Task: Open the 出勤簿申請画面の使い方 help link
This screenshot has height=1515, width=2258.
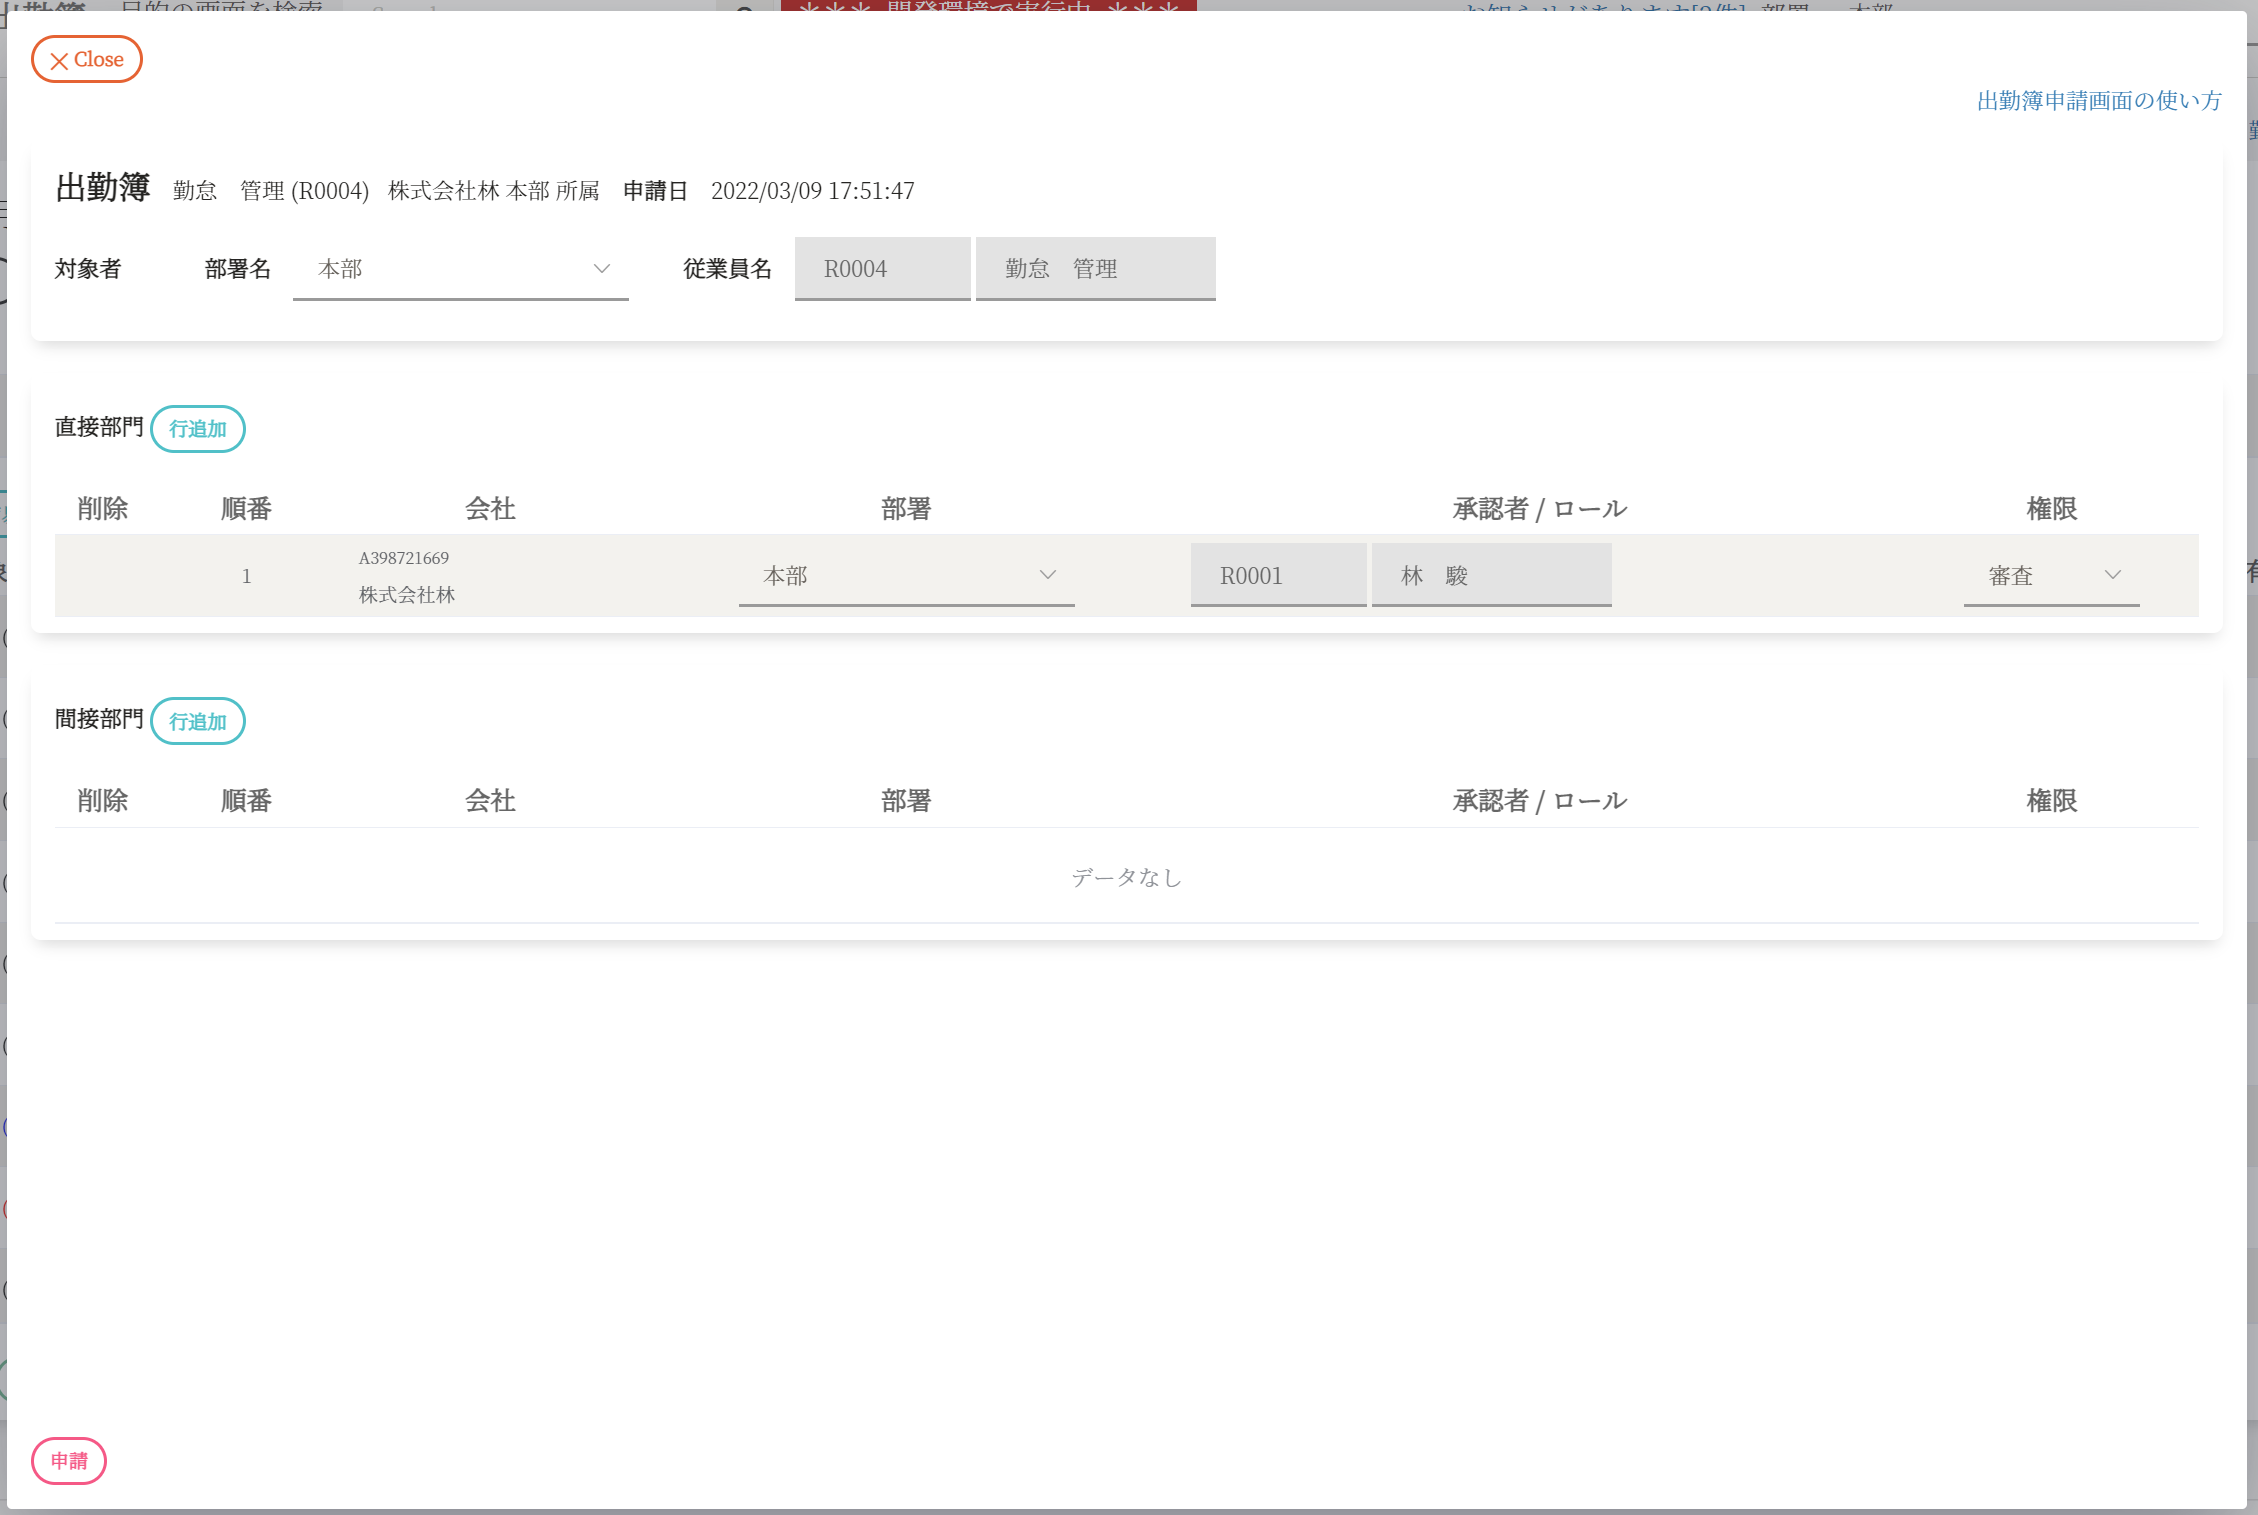Action: [x=2098, y=101]
